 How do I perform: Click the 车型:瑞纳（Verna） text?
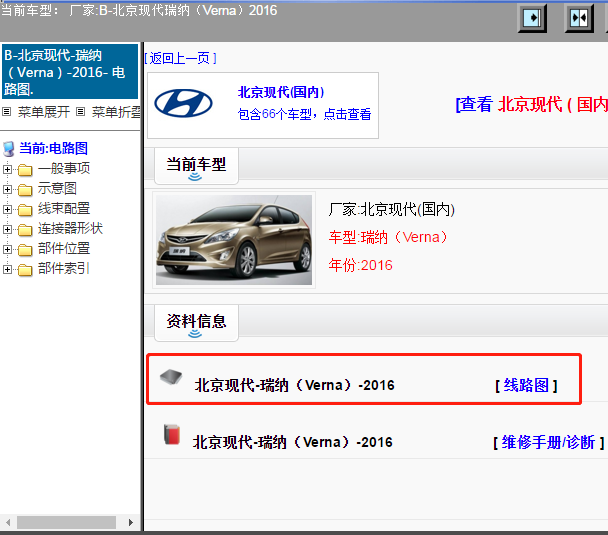point(388,237)
